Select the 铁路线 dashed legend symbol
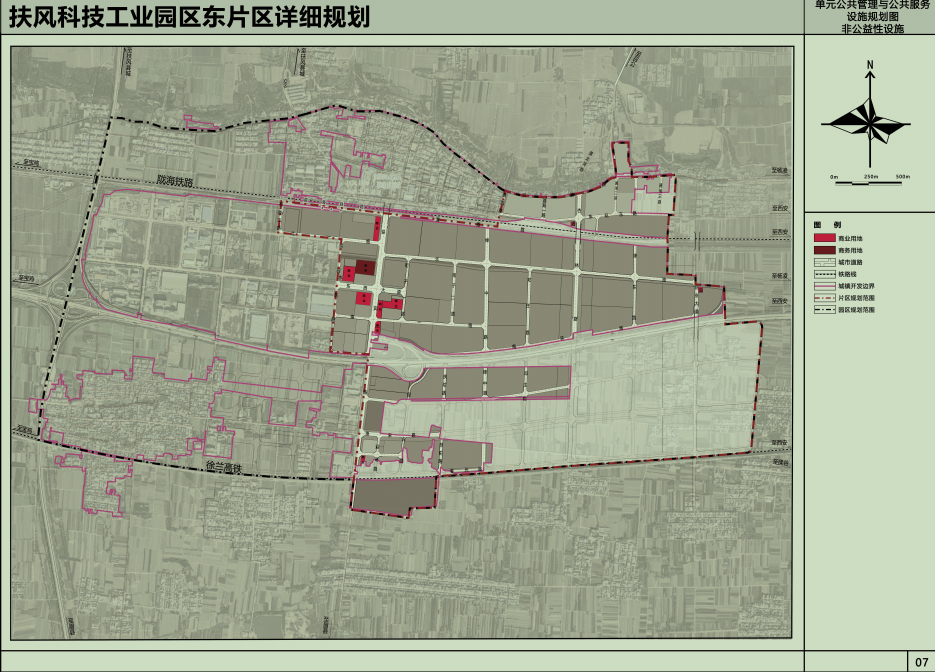 click(824, 274)
